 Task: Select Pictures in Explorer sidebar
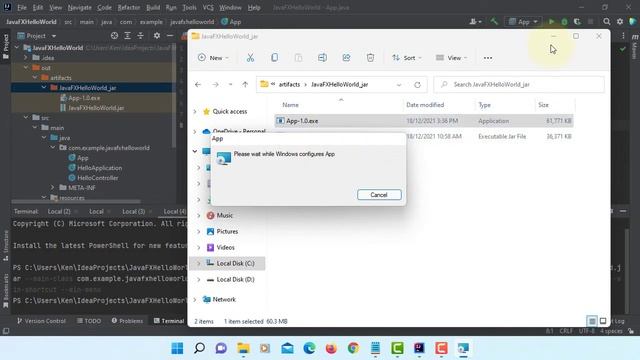click(227, 231)
